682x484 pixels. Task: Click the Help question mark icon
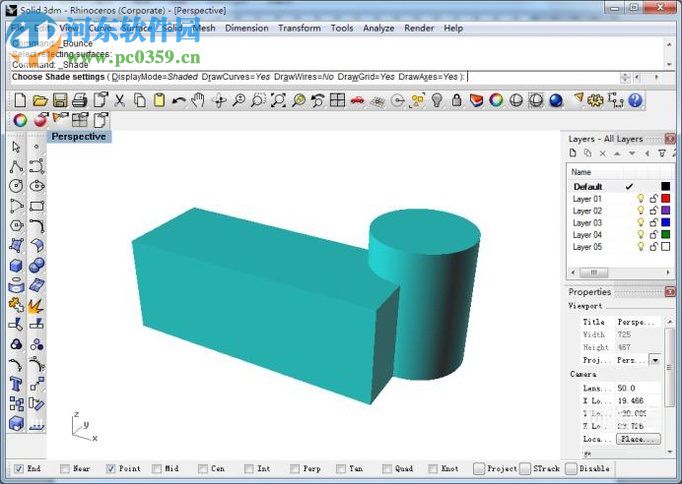(x=634, y=100)
